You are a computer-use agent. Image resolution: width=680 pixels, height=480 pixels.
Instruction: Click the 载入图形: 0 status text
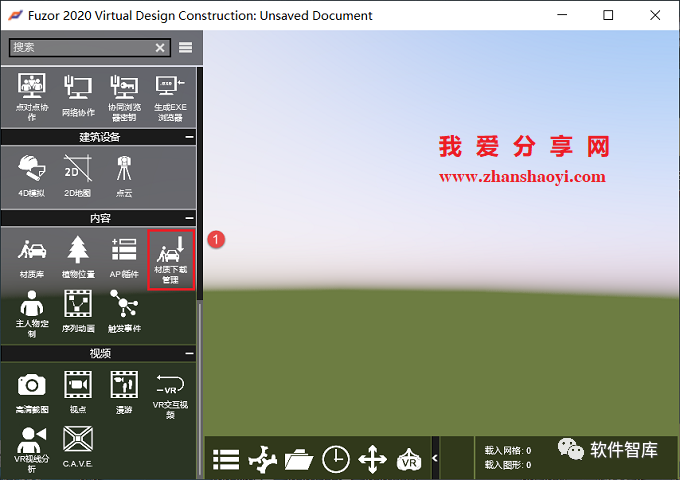[x=507, y=465]
